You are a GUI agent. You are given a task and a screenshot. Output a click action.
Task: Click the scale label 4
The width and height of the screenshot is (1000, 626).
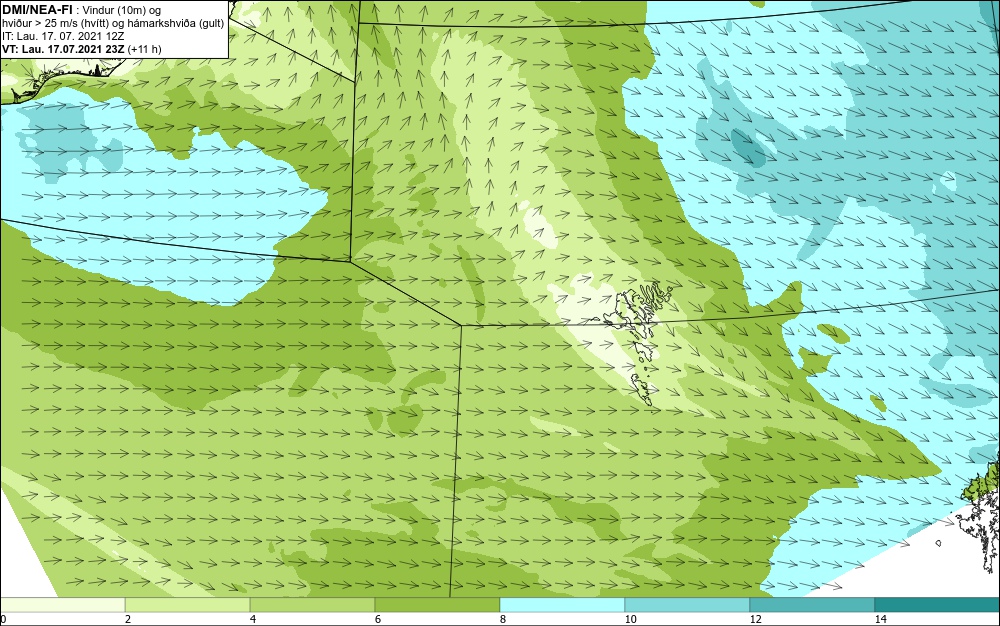[253, 619]
